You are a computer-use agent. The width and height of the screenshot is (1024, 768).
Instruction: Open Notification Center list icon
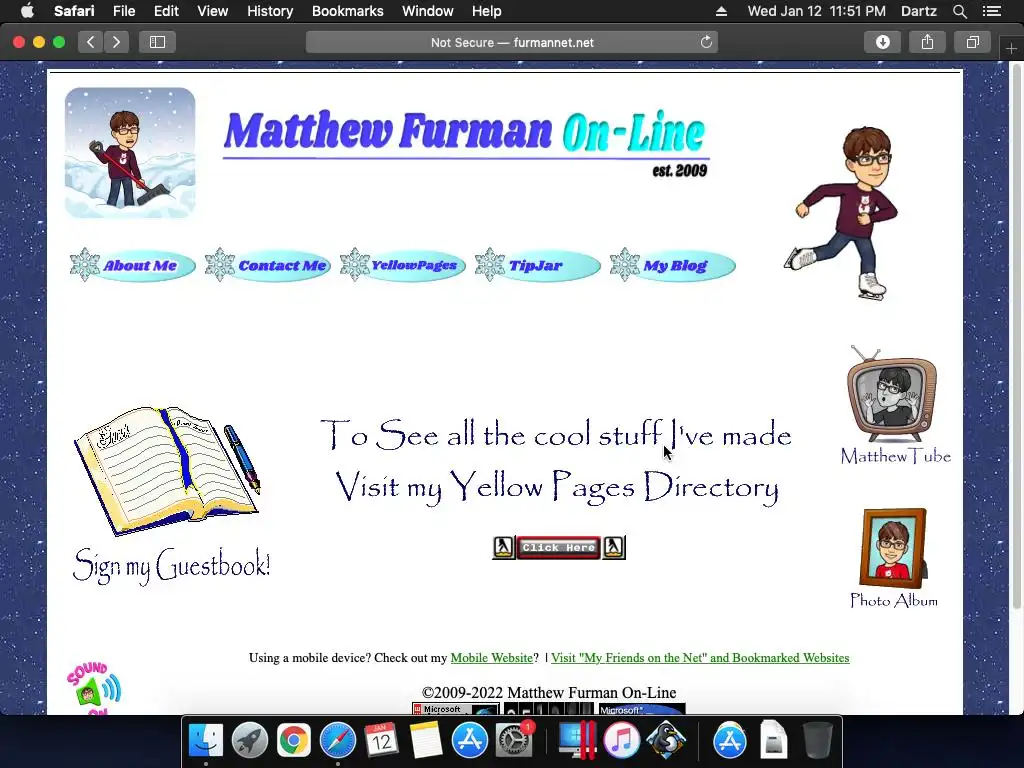tap(992, 11)
